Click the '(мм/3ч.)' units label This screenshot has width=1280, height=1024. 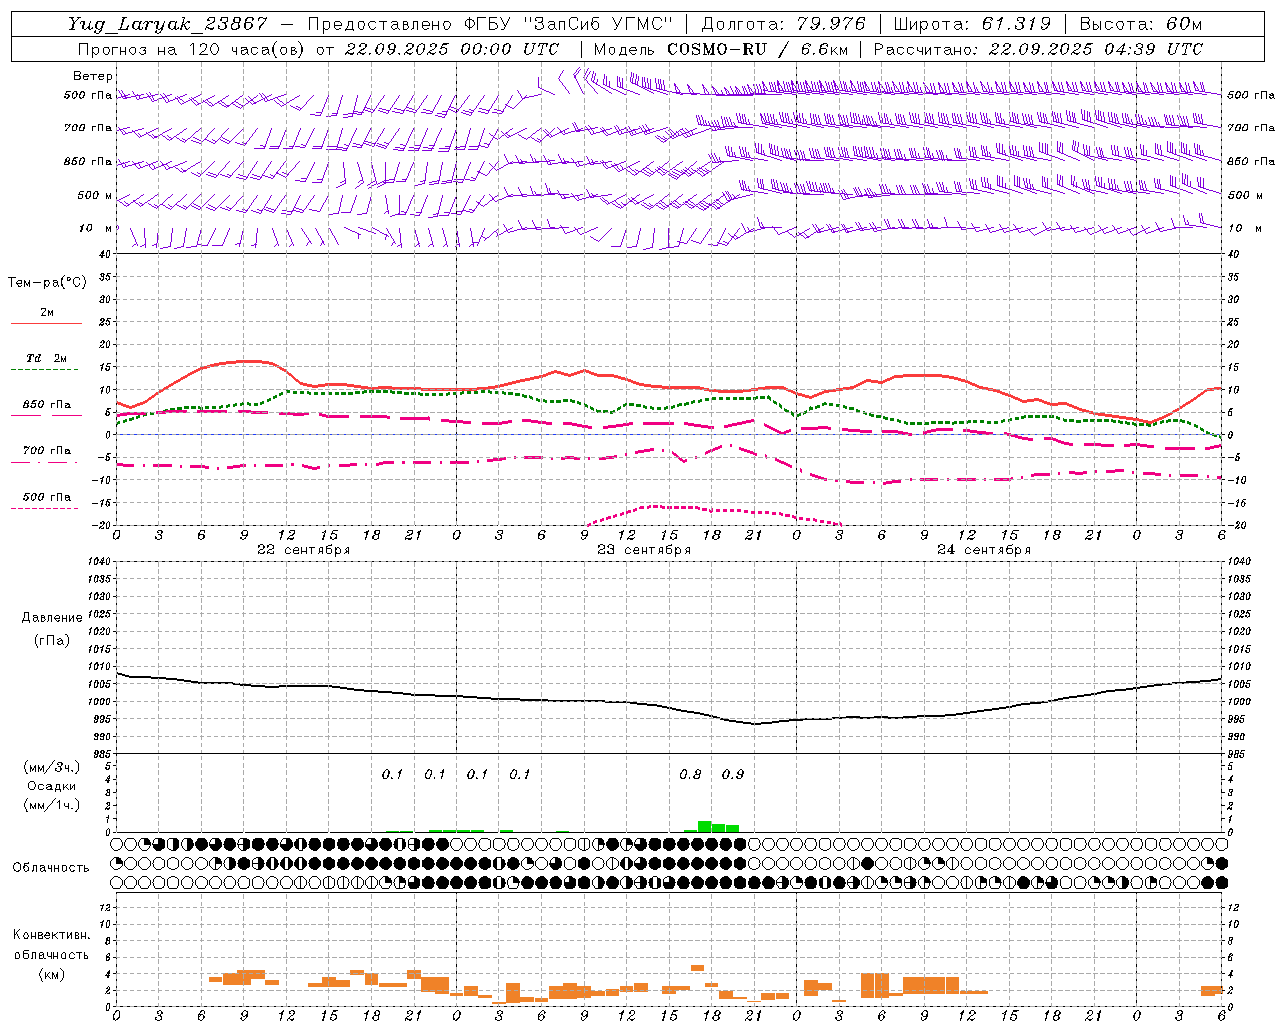[x=52, y=768]
